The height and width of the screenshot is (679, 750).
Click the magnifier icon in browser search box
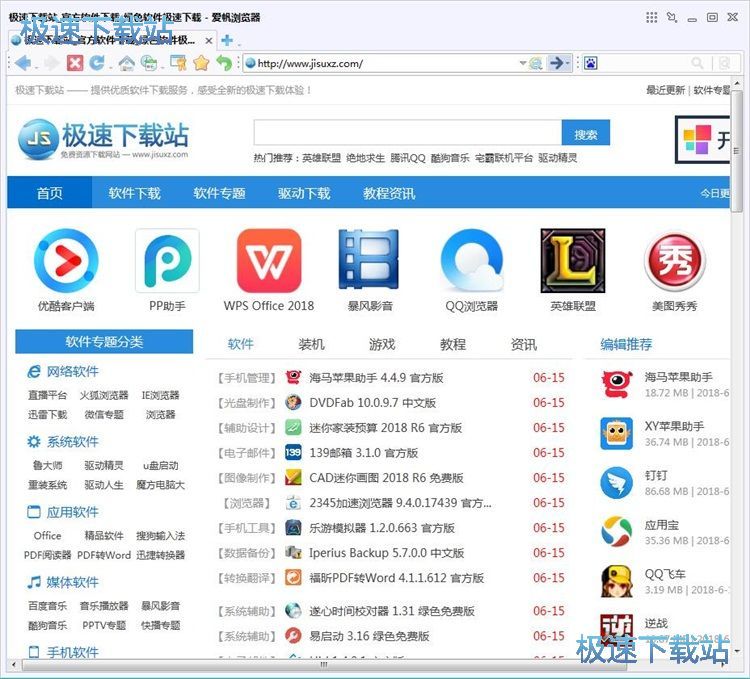[x=697, y=63]
